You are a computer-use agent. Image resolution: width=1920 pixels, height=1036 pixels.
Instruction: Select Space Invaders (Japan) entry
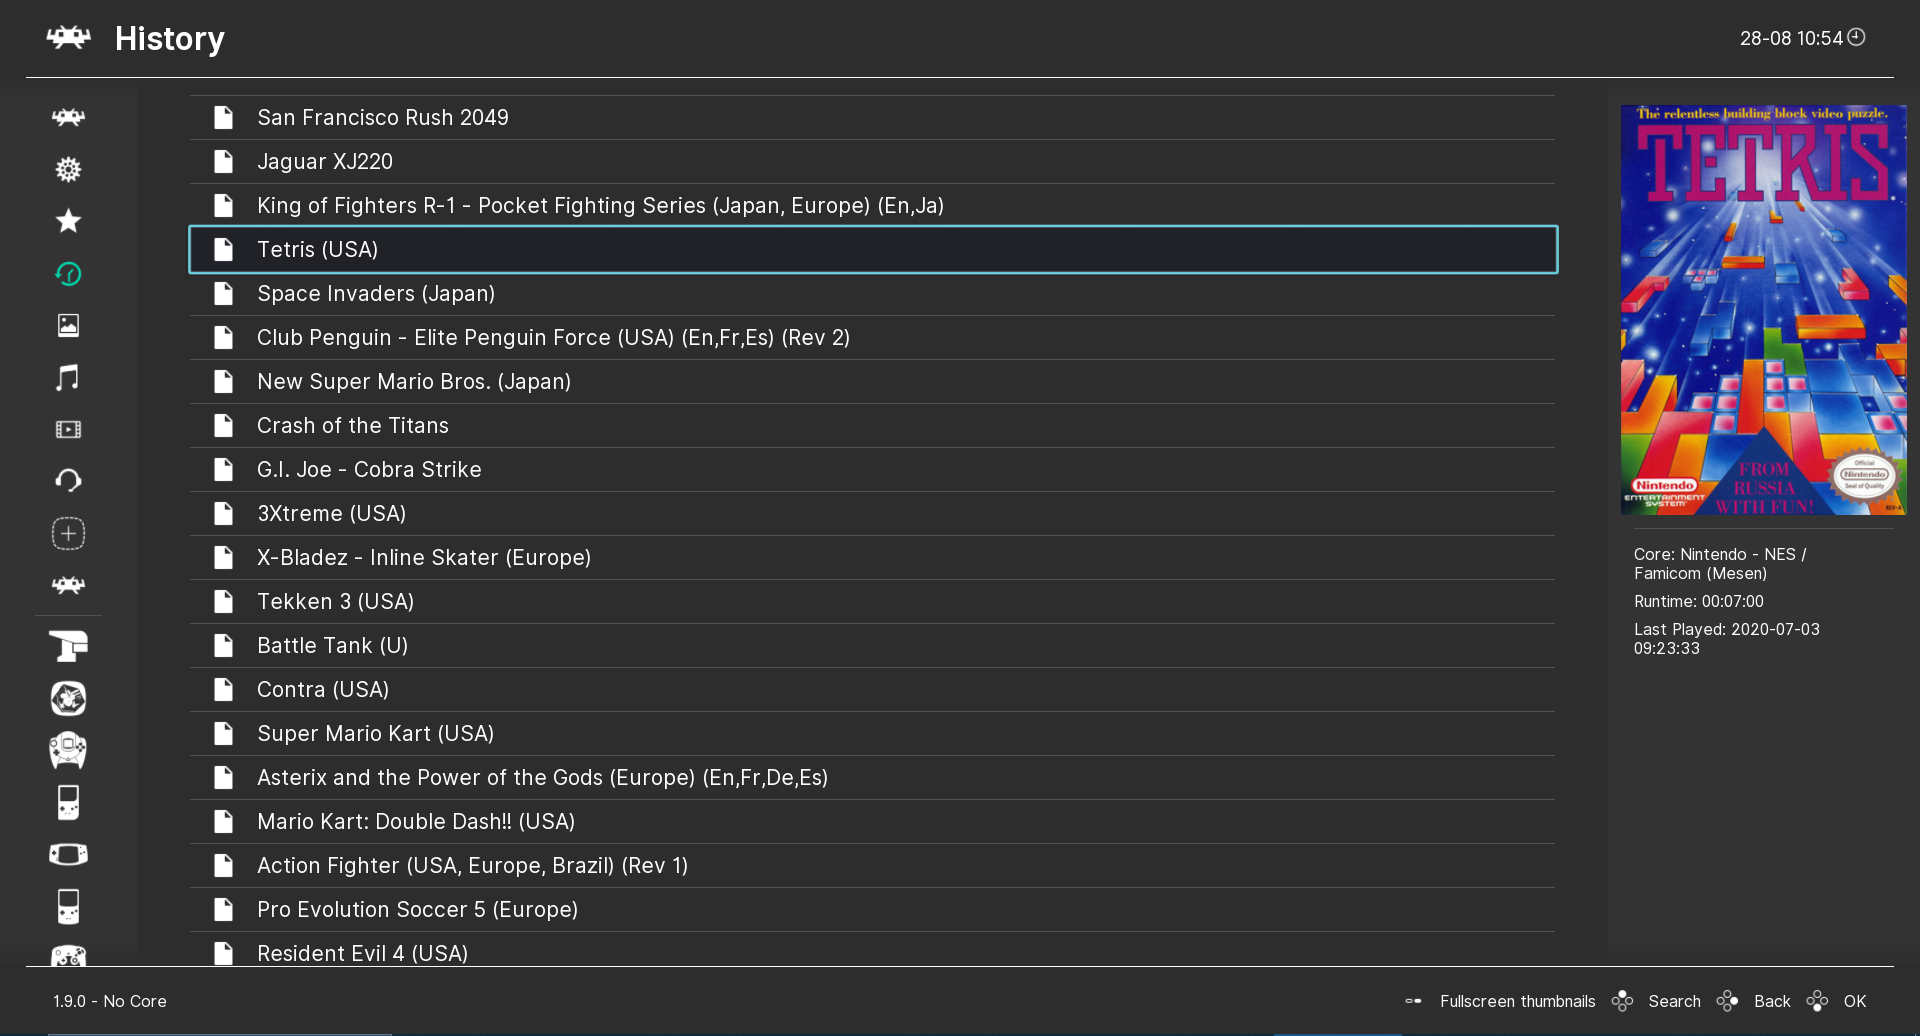tap(872, 293)
